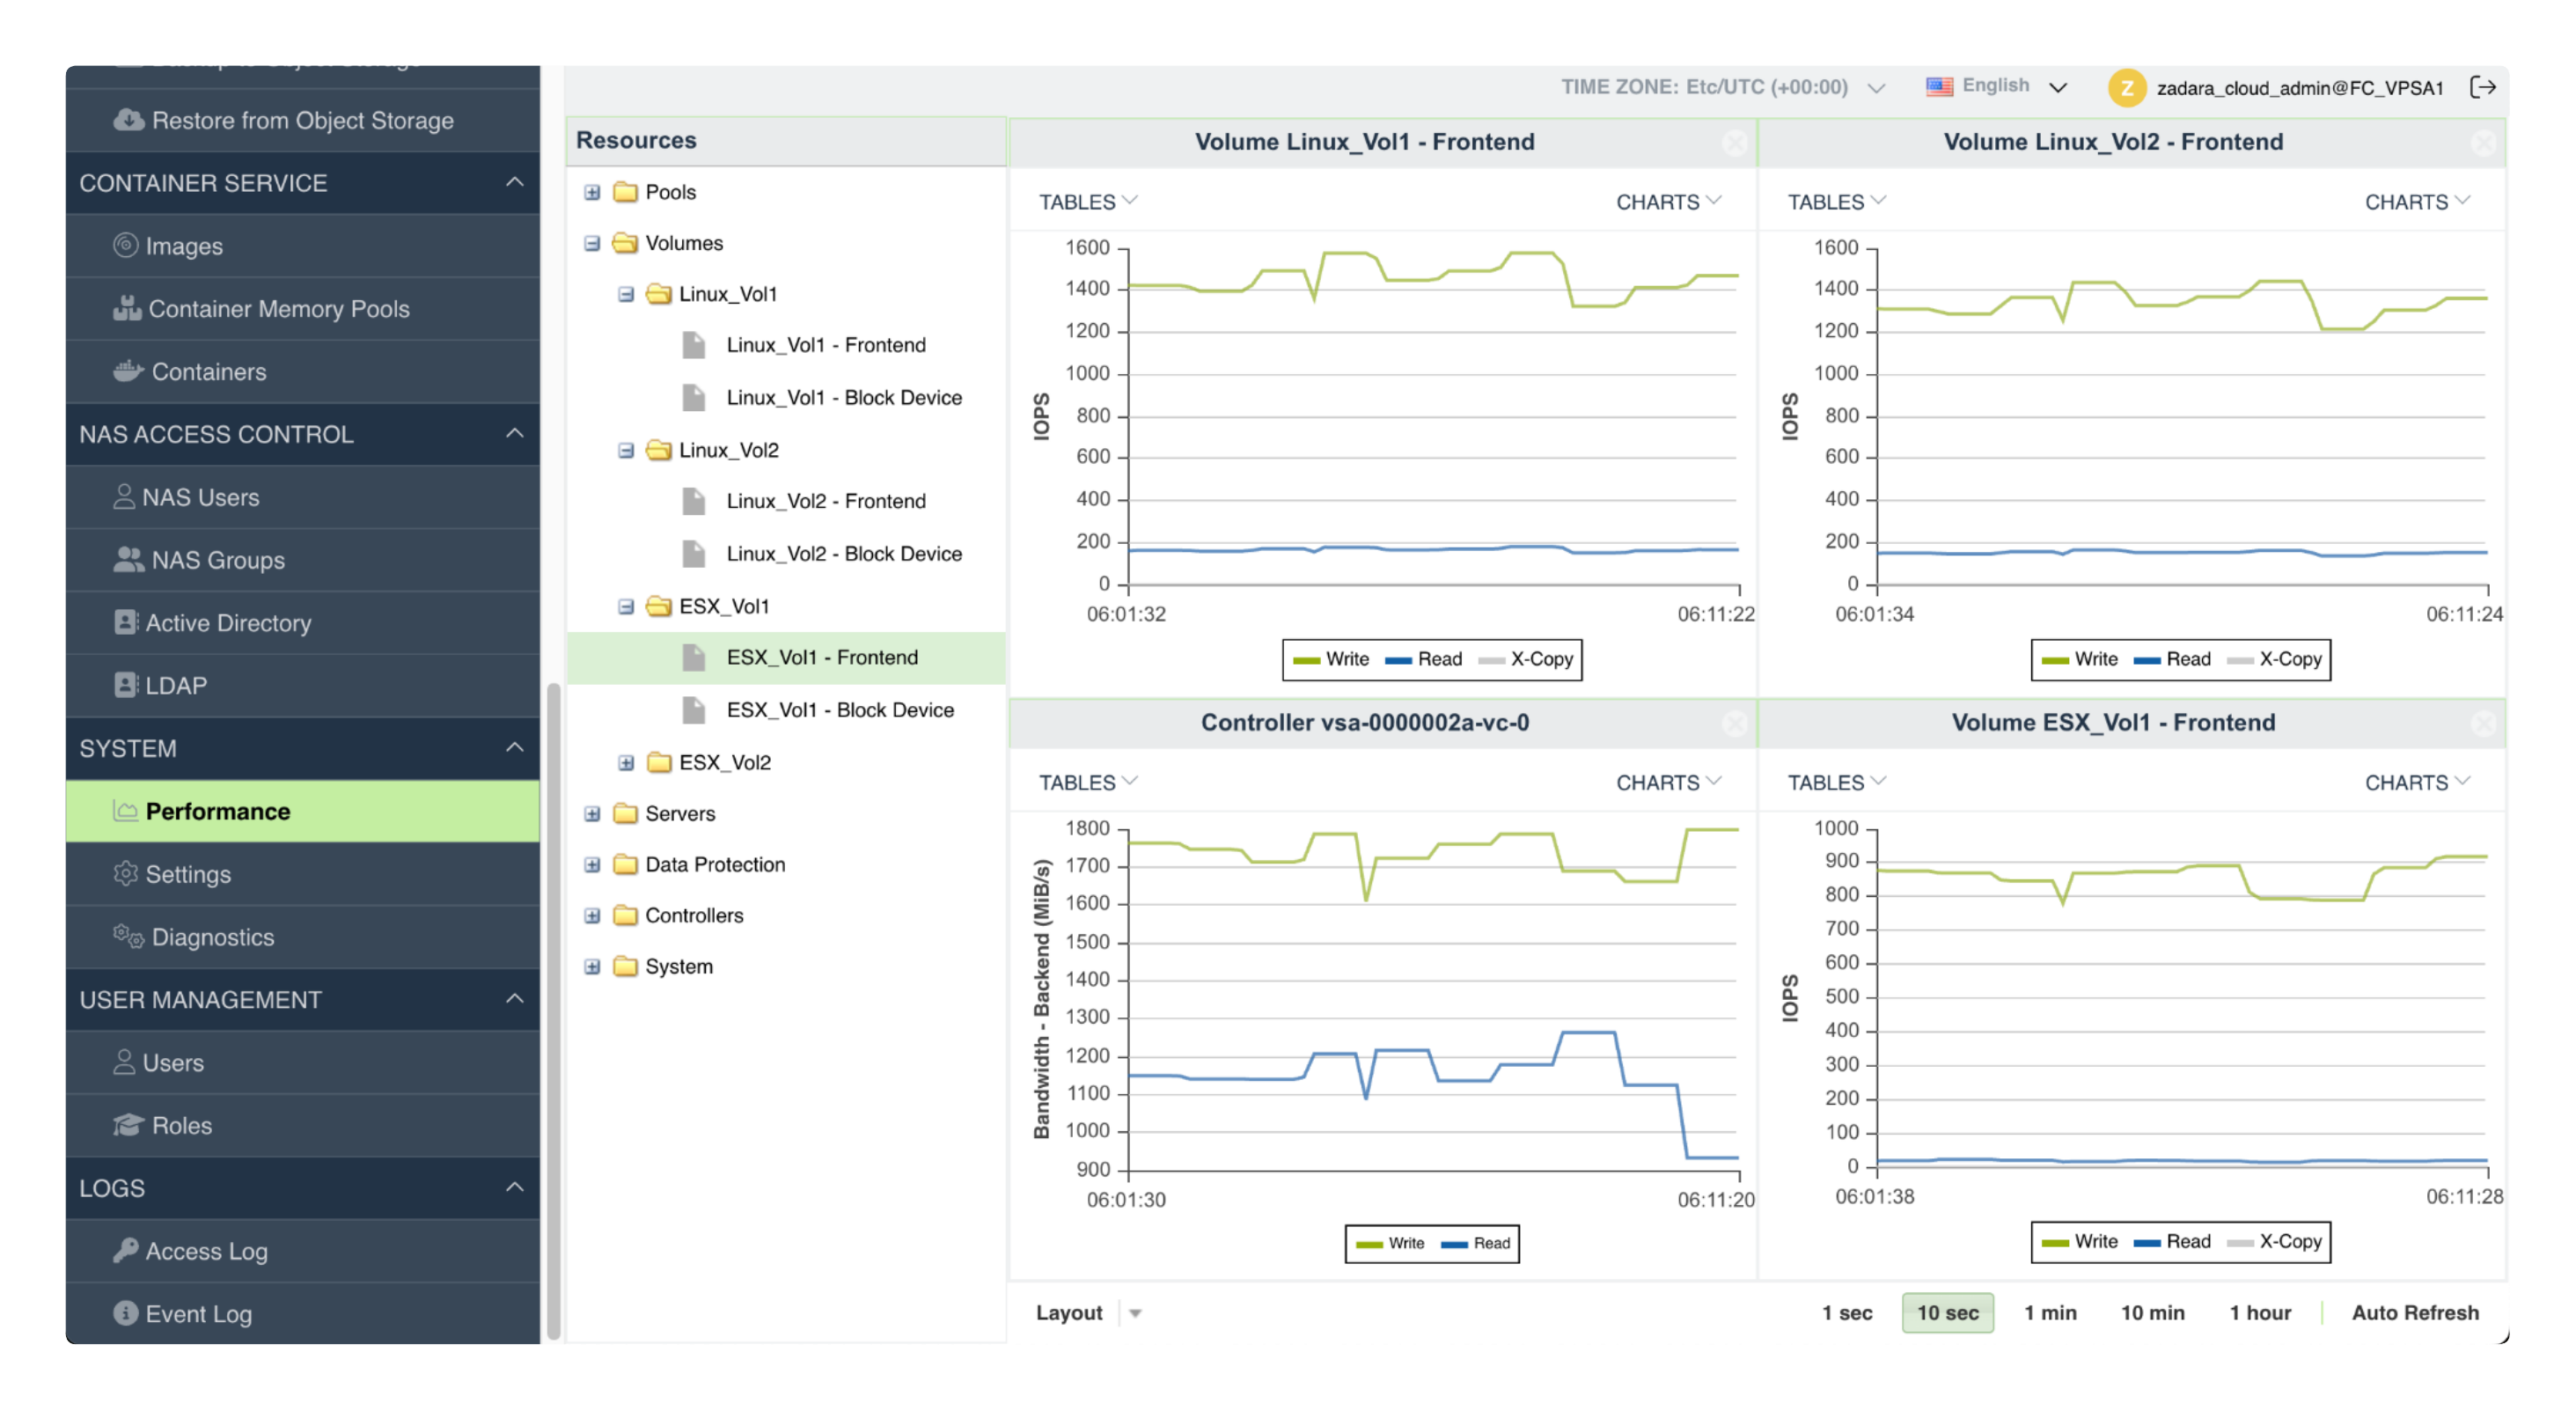Image resolution: width=2576 pixels, height=1411 pixels.
Task: Select the 10 min refresh interval
Action: click(x=2152, y=1312)
